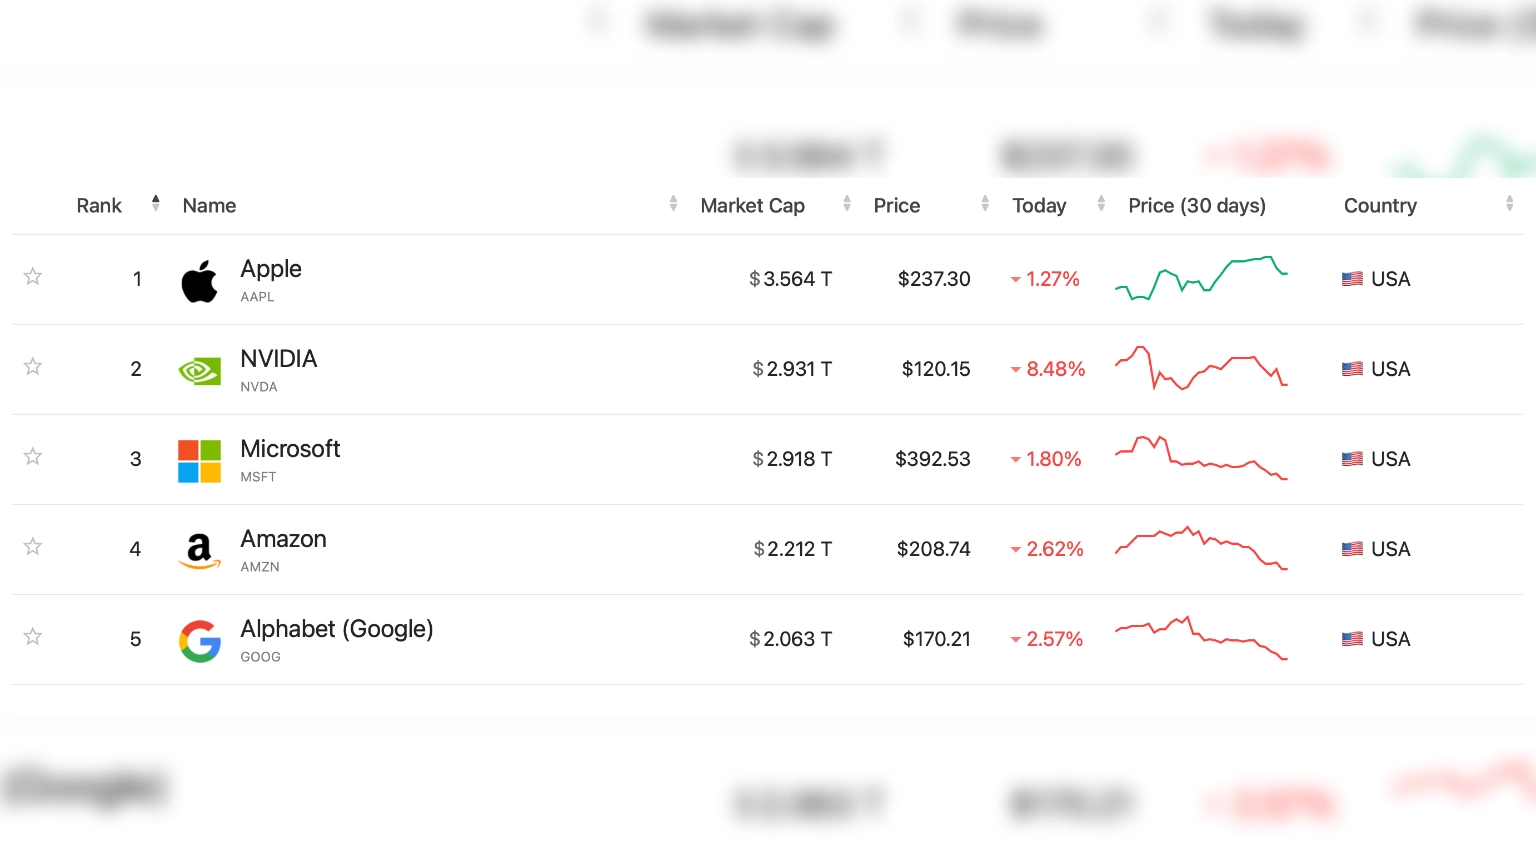The width and height of the screenshot is (1536, 864).
Task: Click the Amazon logo icon
Action: [199, 550]
